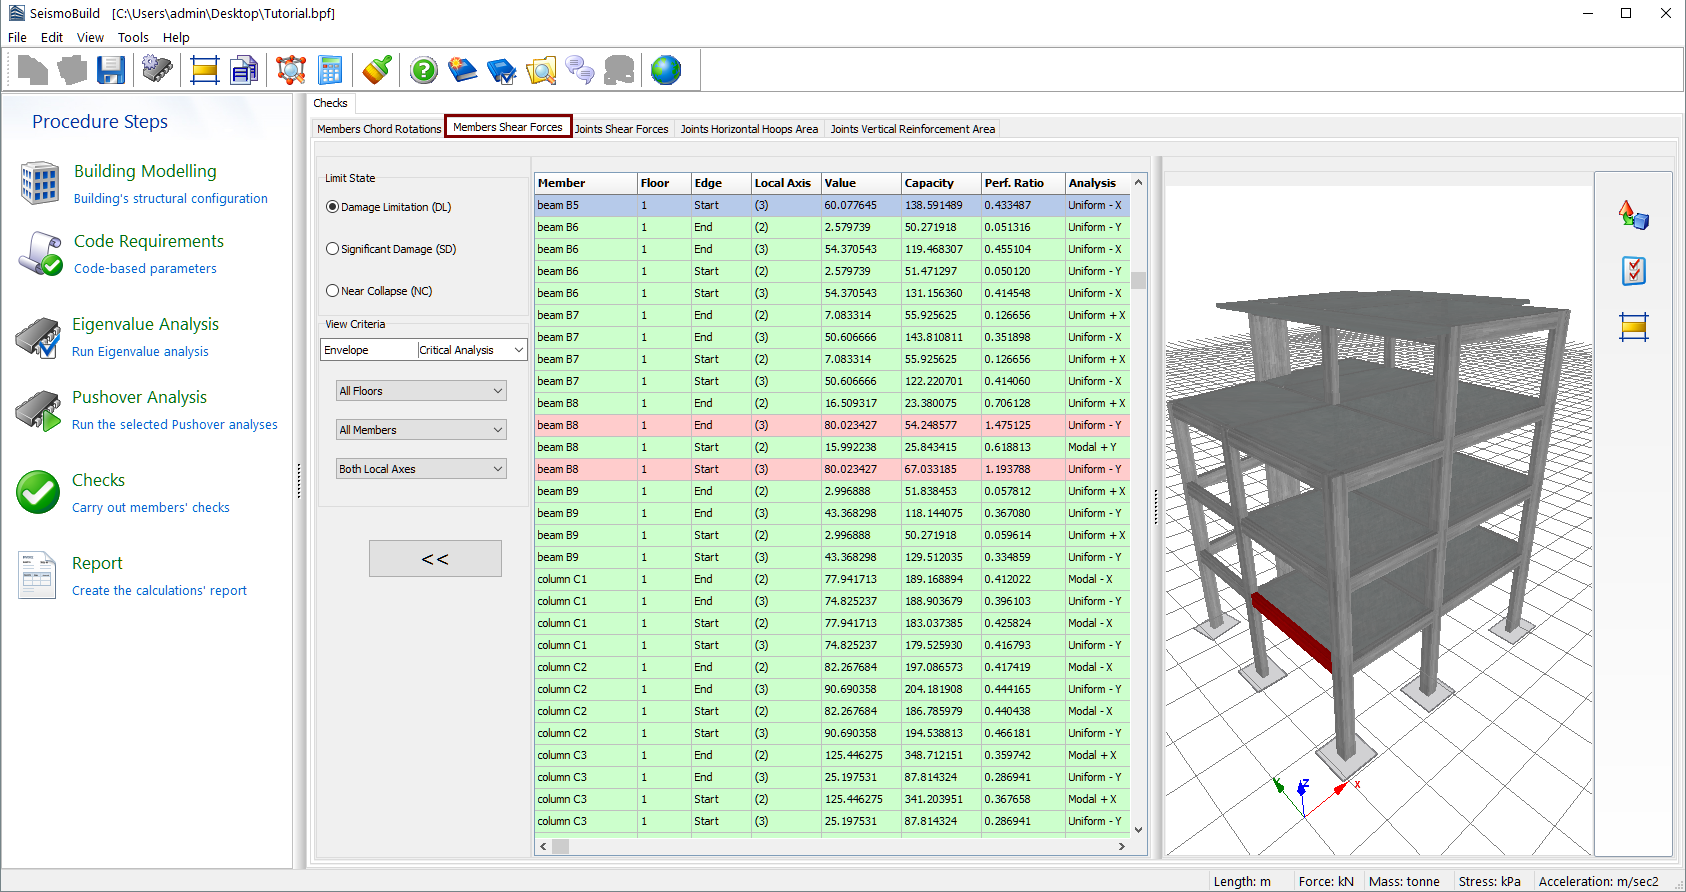Open the Both Local Axes dropdown
The height and width of the screenshot is (892, 1686).
(x=421, y=469)
